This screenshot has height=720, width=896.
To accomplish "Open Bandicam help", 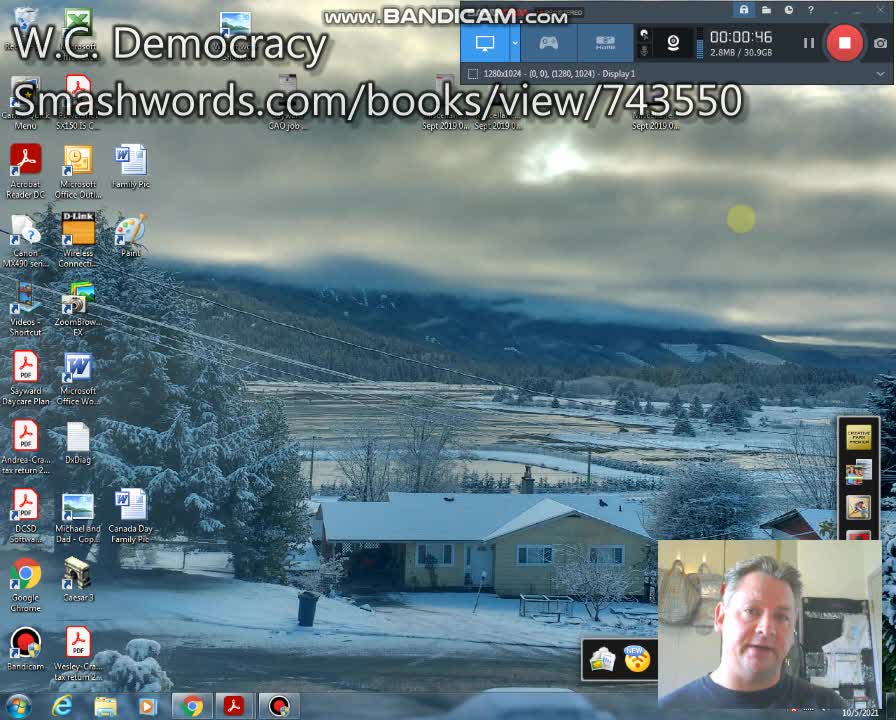I will 810,10.
